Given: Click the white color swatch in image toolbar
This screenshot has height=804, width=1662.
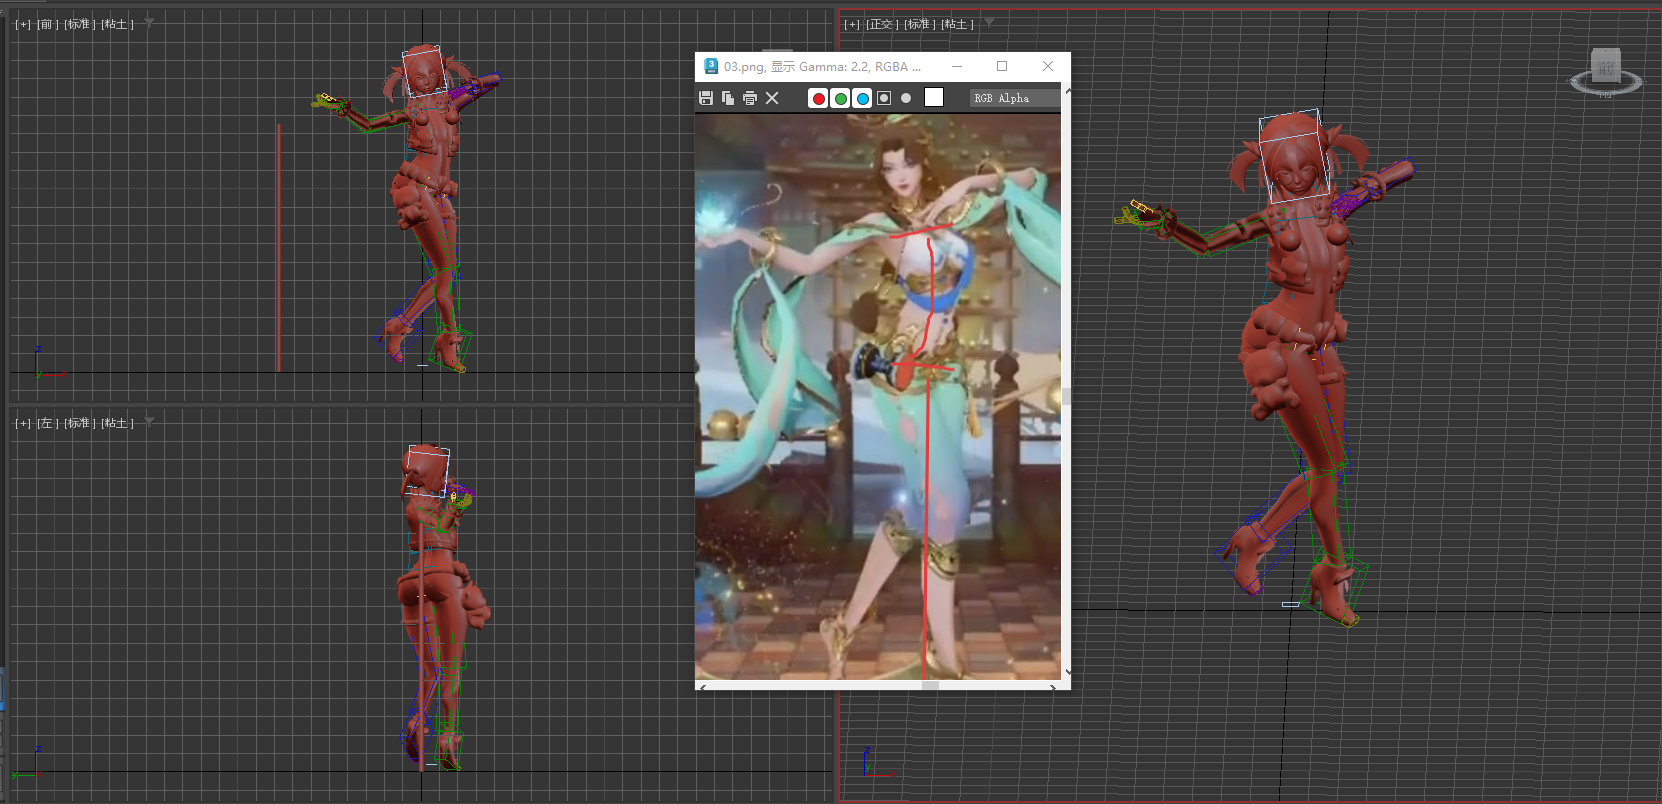Looking at the screenshot, I should [934, 97].
